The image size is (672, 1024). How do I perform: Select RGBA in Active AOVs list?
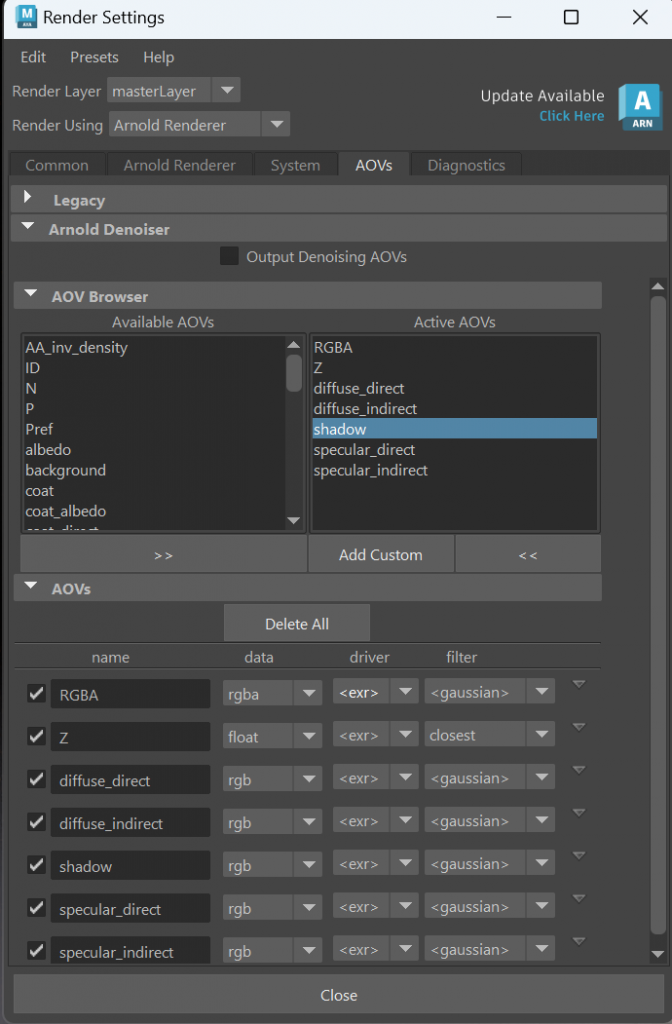(x=454, y=347)
